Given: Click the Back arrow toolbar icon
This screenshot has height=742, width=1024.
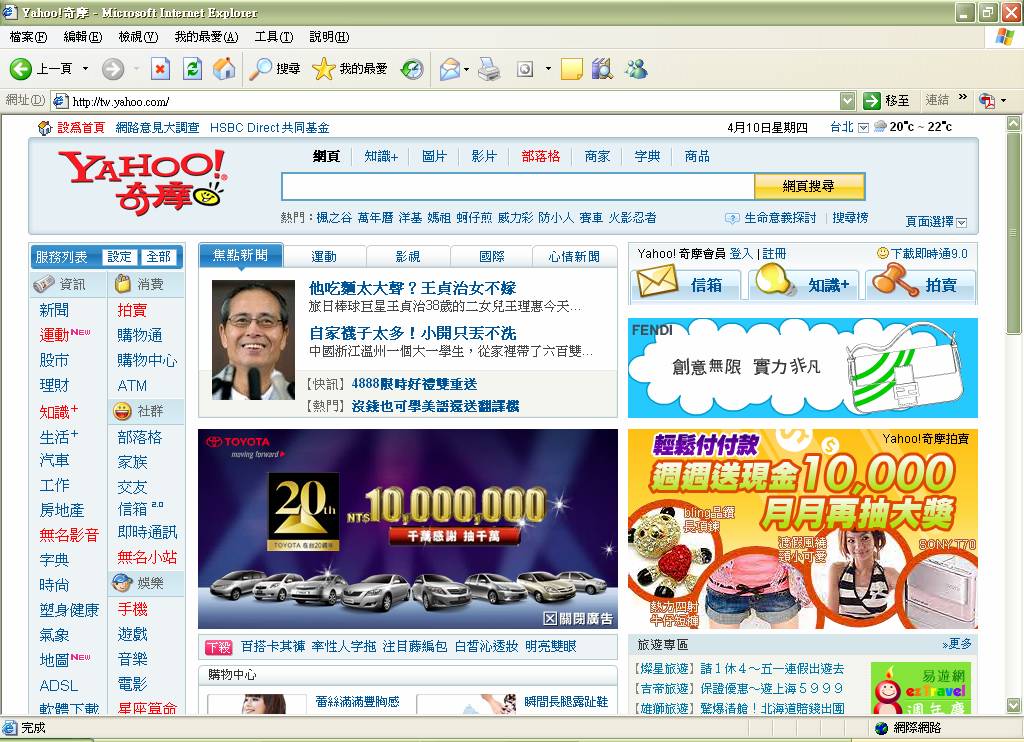Looking at the screenshot, I should (x=20, y=69).
